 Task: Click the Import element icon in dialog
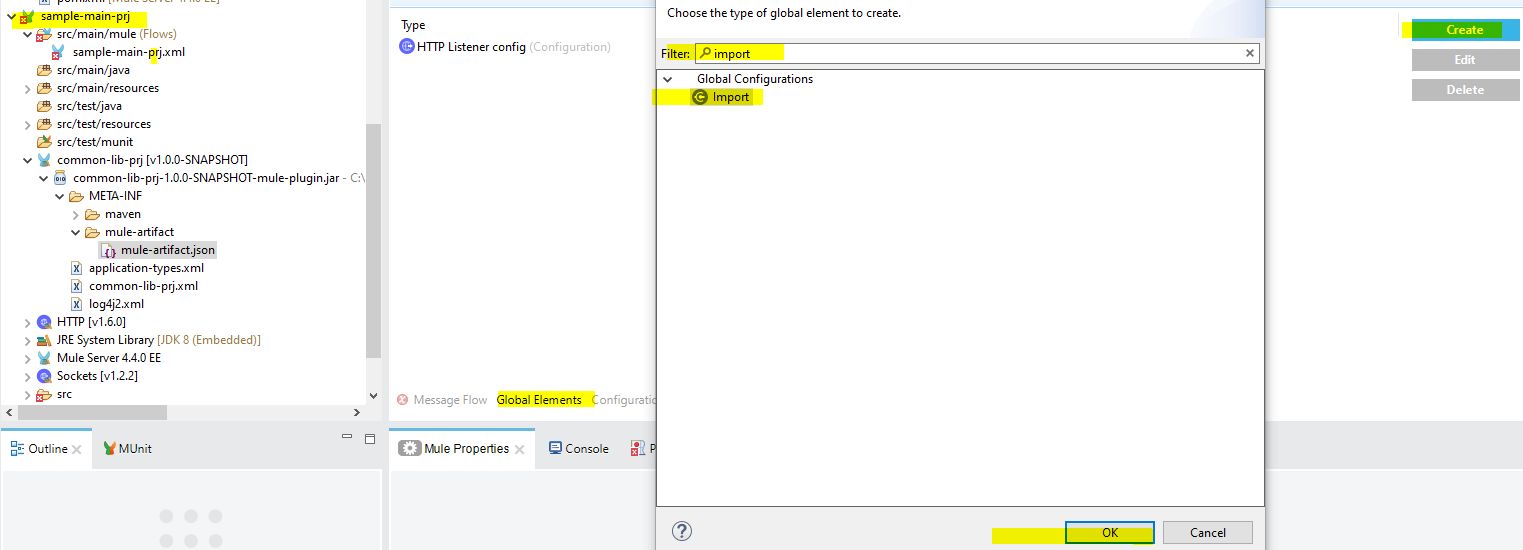click(701, 97)
